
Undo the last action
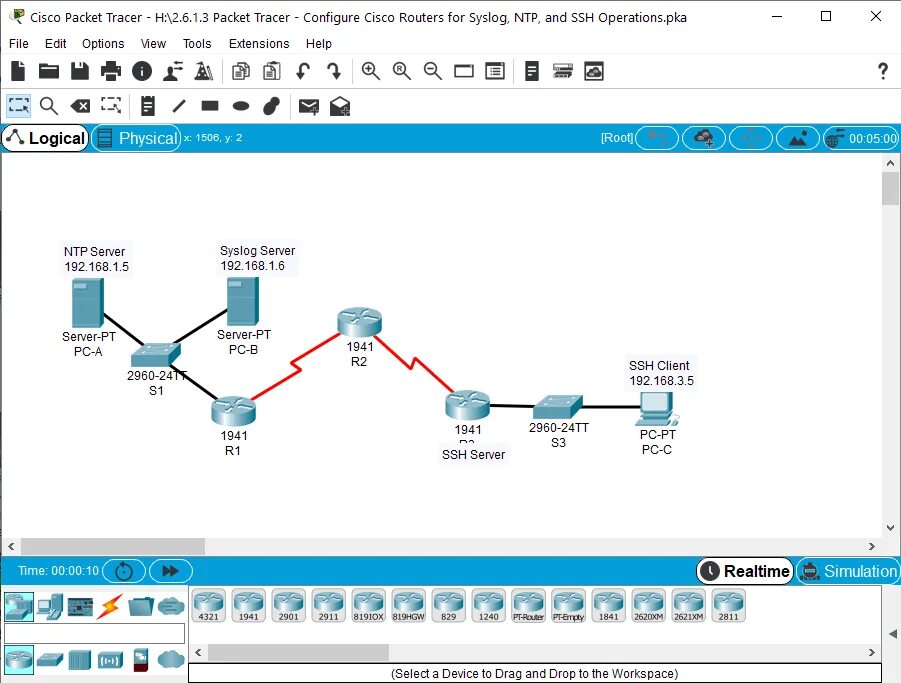coord(303,71)
